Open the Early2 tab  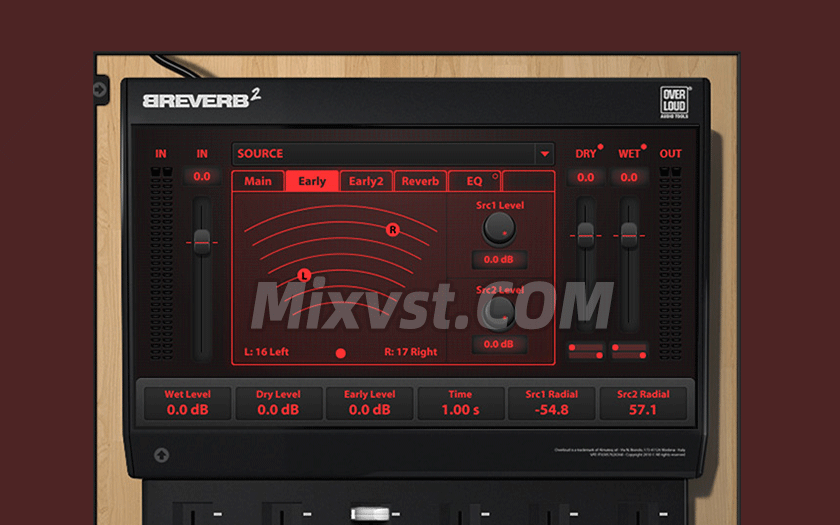[366, 181]
